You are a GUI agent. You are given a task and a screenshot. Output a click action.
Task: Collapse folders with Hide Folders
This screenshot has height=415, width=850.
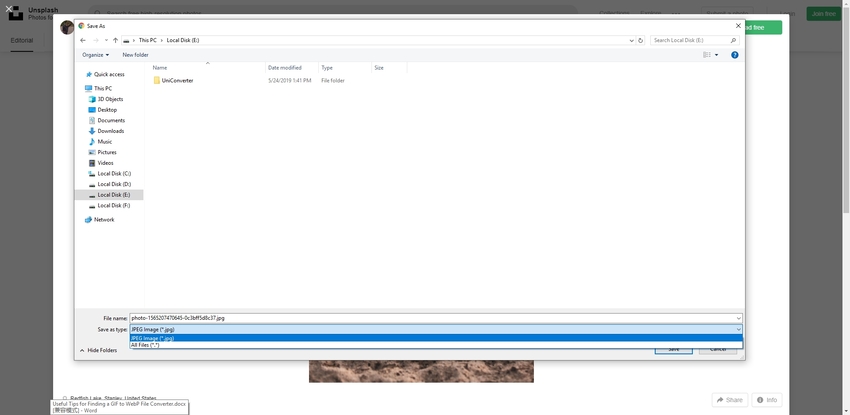click(x=101, y=350)
